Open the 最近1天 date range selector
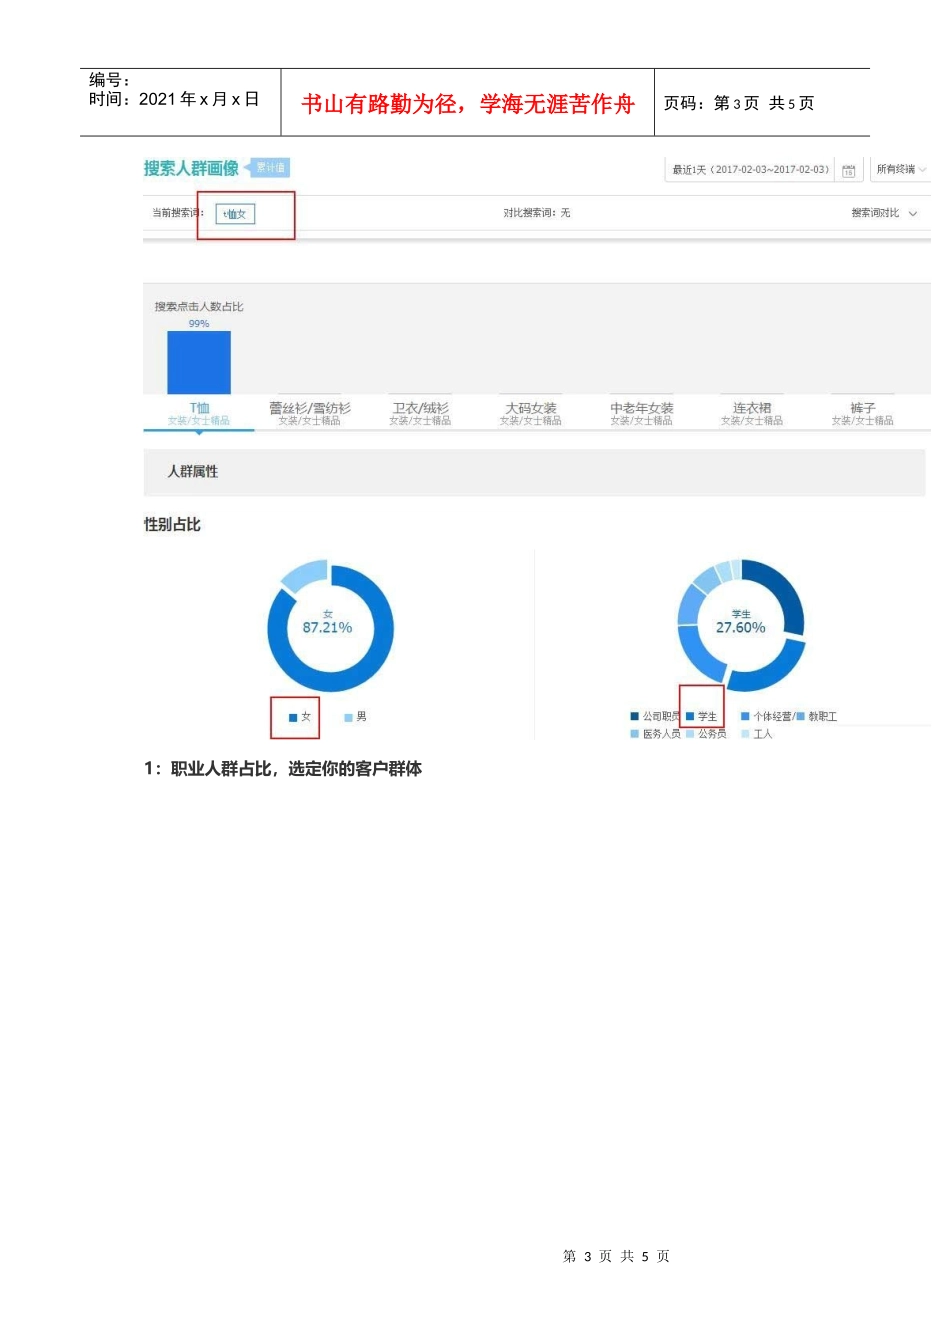Image resolution: width=950 pixels, height=1344 pixels. click(750, 170)
